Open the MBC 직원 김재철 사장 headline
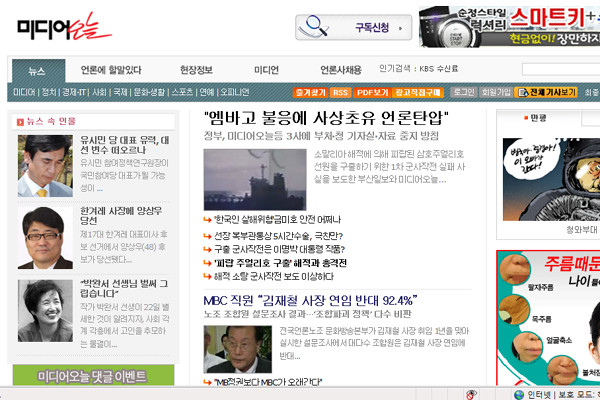This screenshot has width=600, height=400. [309, 298]
